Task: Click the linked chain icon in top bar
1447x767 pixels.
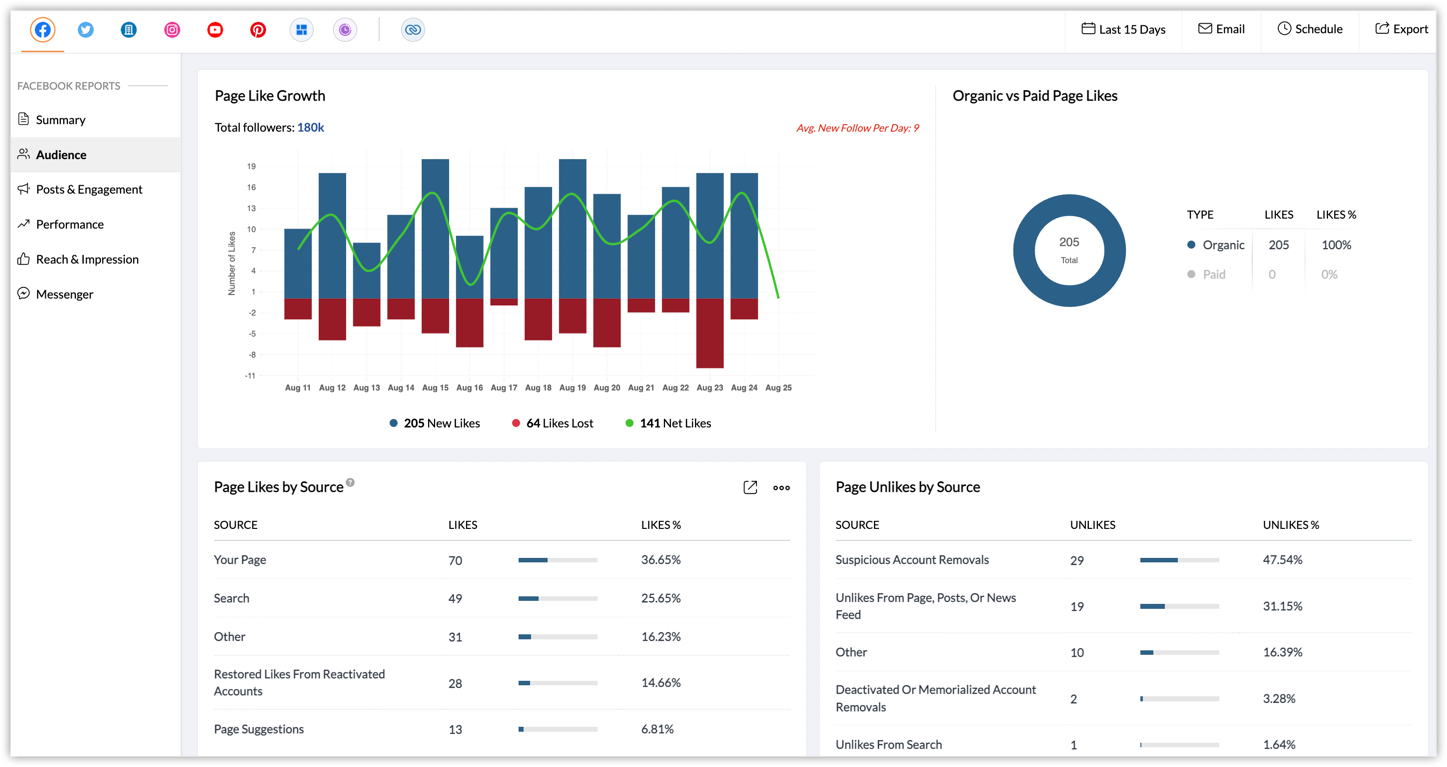Action: [x=413, y=30]
